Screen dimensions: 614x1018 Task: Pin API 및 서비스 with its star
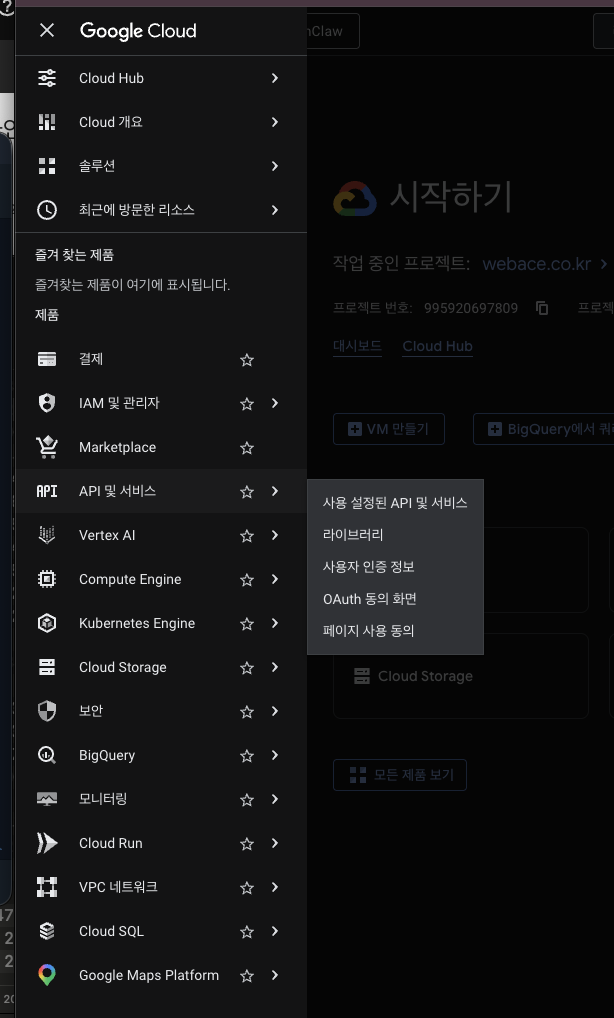tap(247, 492)
